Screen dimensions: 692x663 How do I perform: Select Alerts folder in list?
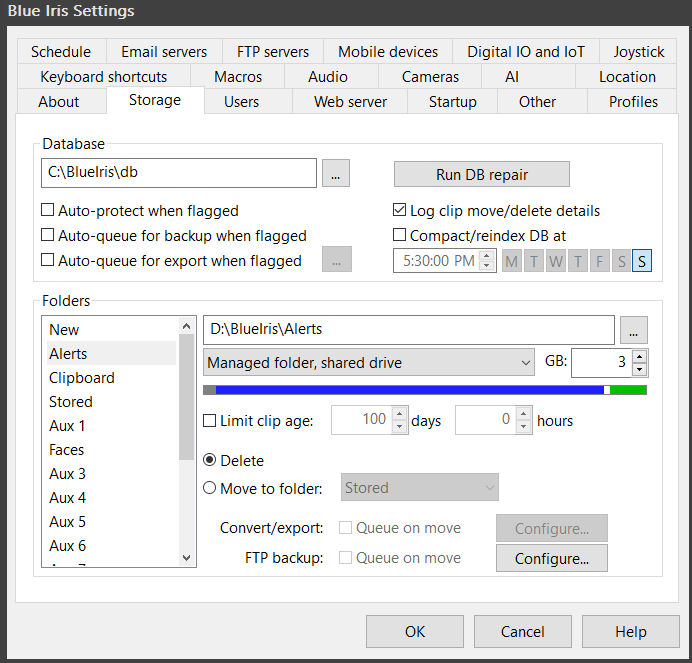coord(111,353)
